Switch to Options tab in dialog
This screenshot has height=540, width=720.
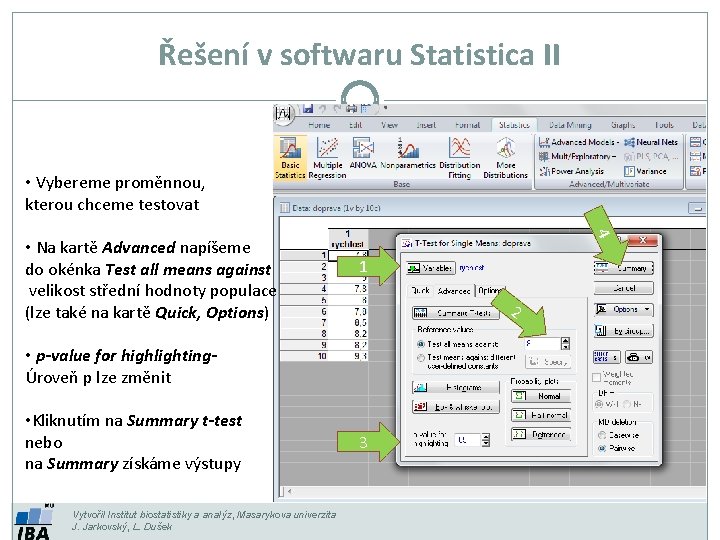[489, 291]
